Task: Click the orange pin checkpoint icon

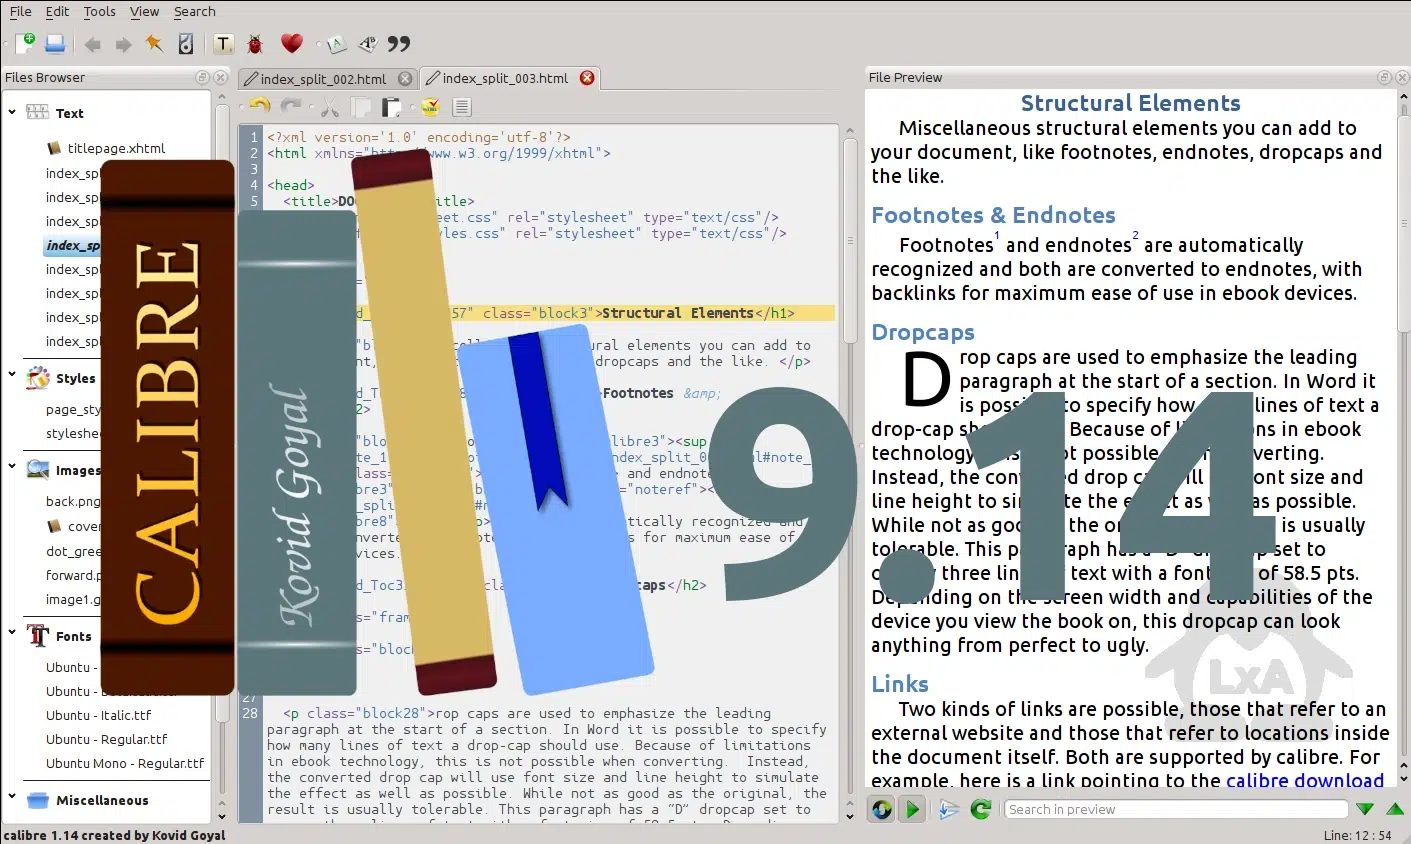Action: coord(154,43)
